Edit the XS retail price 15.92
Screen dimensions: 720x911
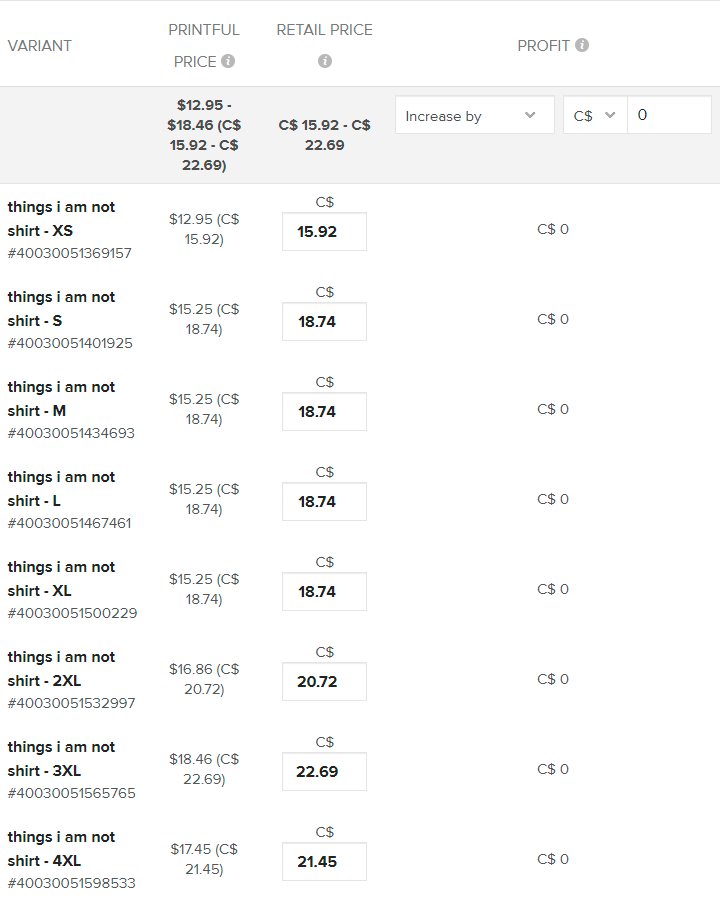pos(324,232)
